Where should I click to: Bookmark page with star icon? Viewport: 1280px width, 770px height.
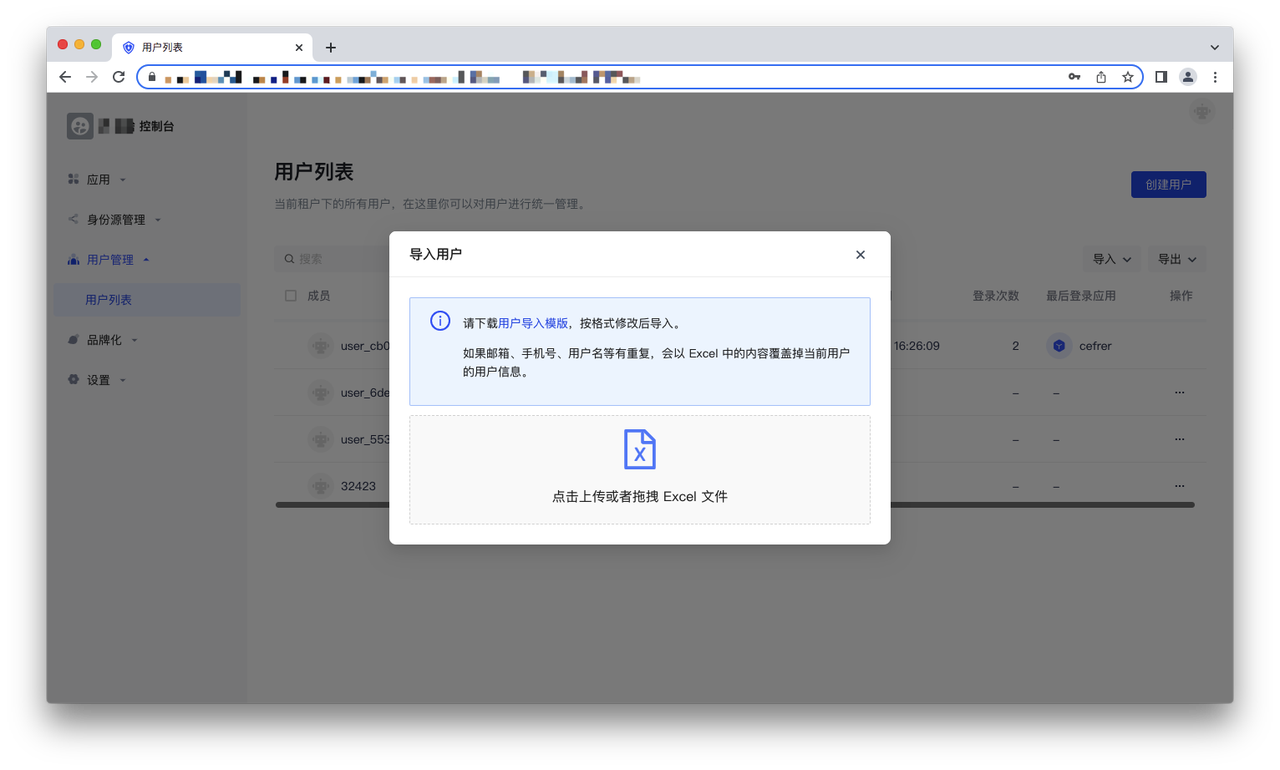point(1128,77)
